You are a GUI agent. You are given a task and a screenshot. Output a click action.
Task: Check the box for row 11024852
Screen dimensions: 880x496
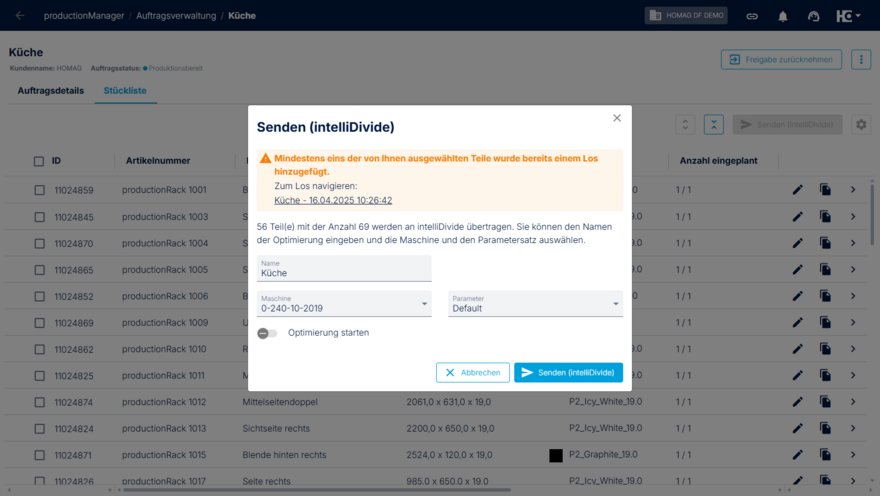coord(39,296)
